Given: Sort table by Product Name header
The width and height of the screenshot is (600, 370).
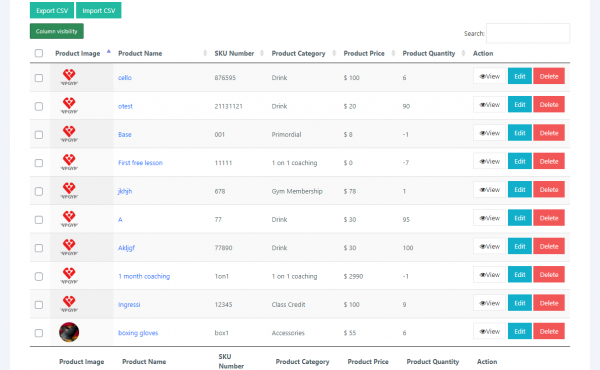Looking at the screenshot, I should tap(140, 54).
